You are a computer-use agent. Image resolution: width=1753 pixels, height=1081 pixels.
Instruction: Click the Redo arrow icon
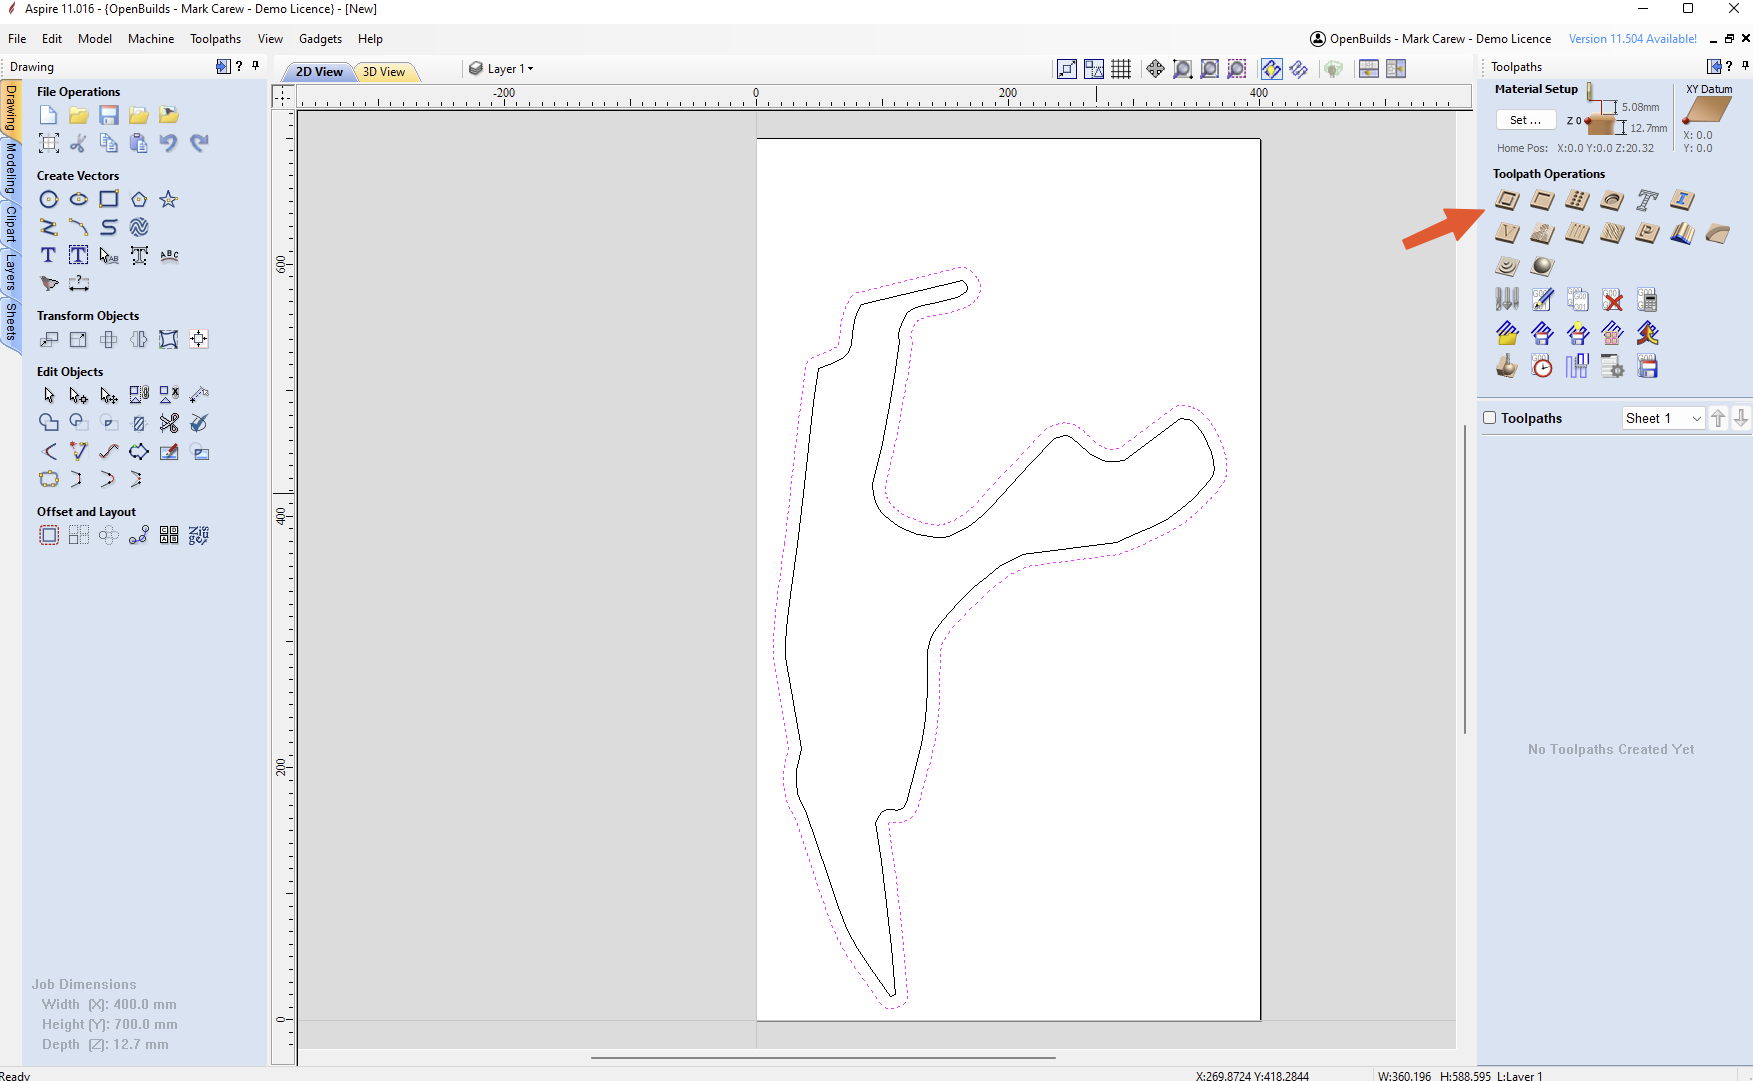(x=199, y=143)
